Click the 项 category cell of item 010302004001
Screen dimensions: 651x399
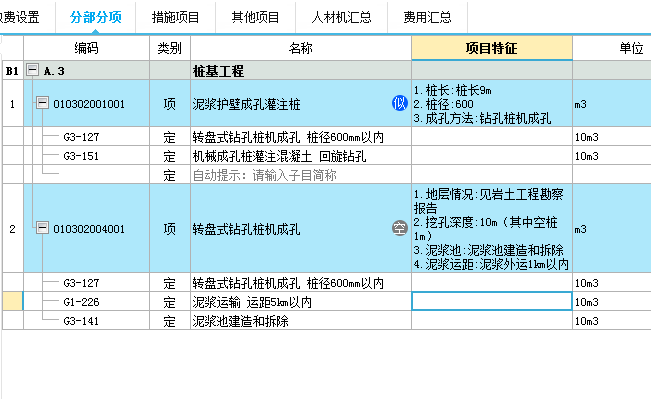tap(170, 228)
